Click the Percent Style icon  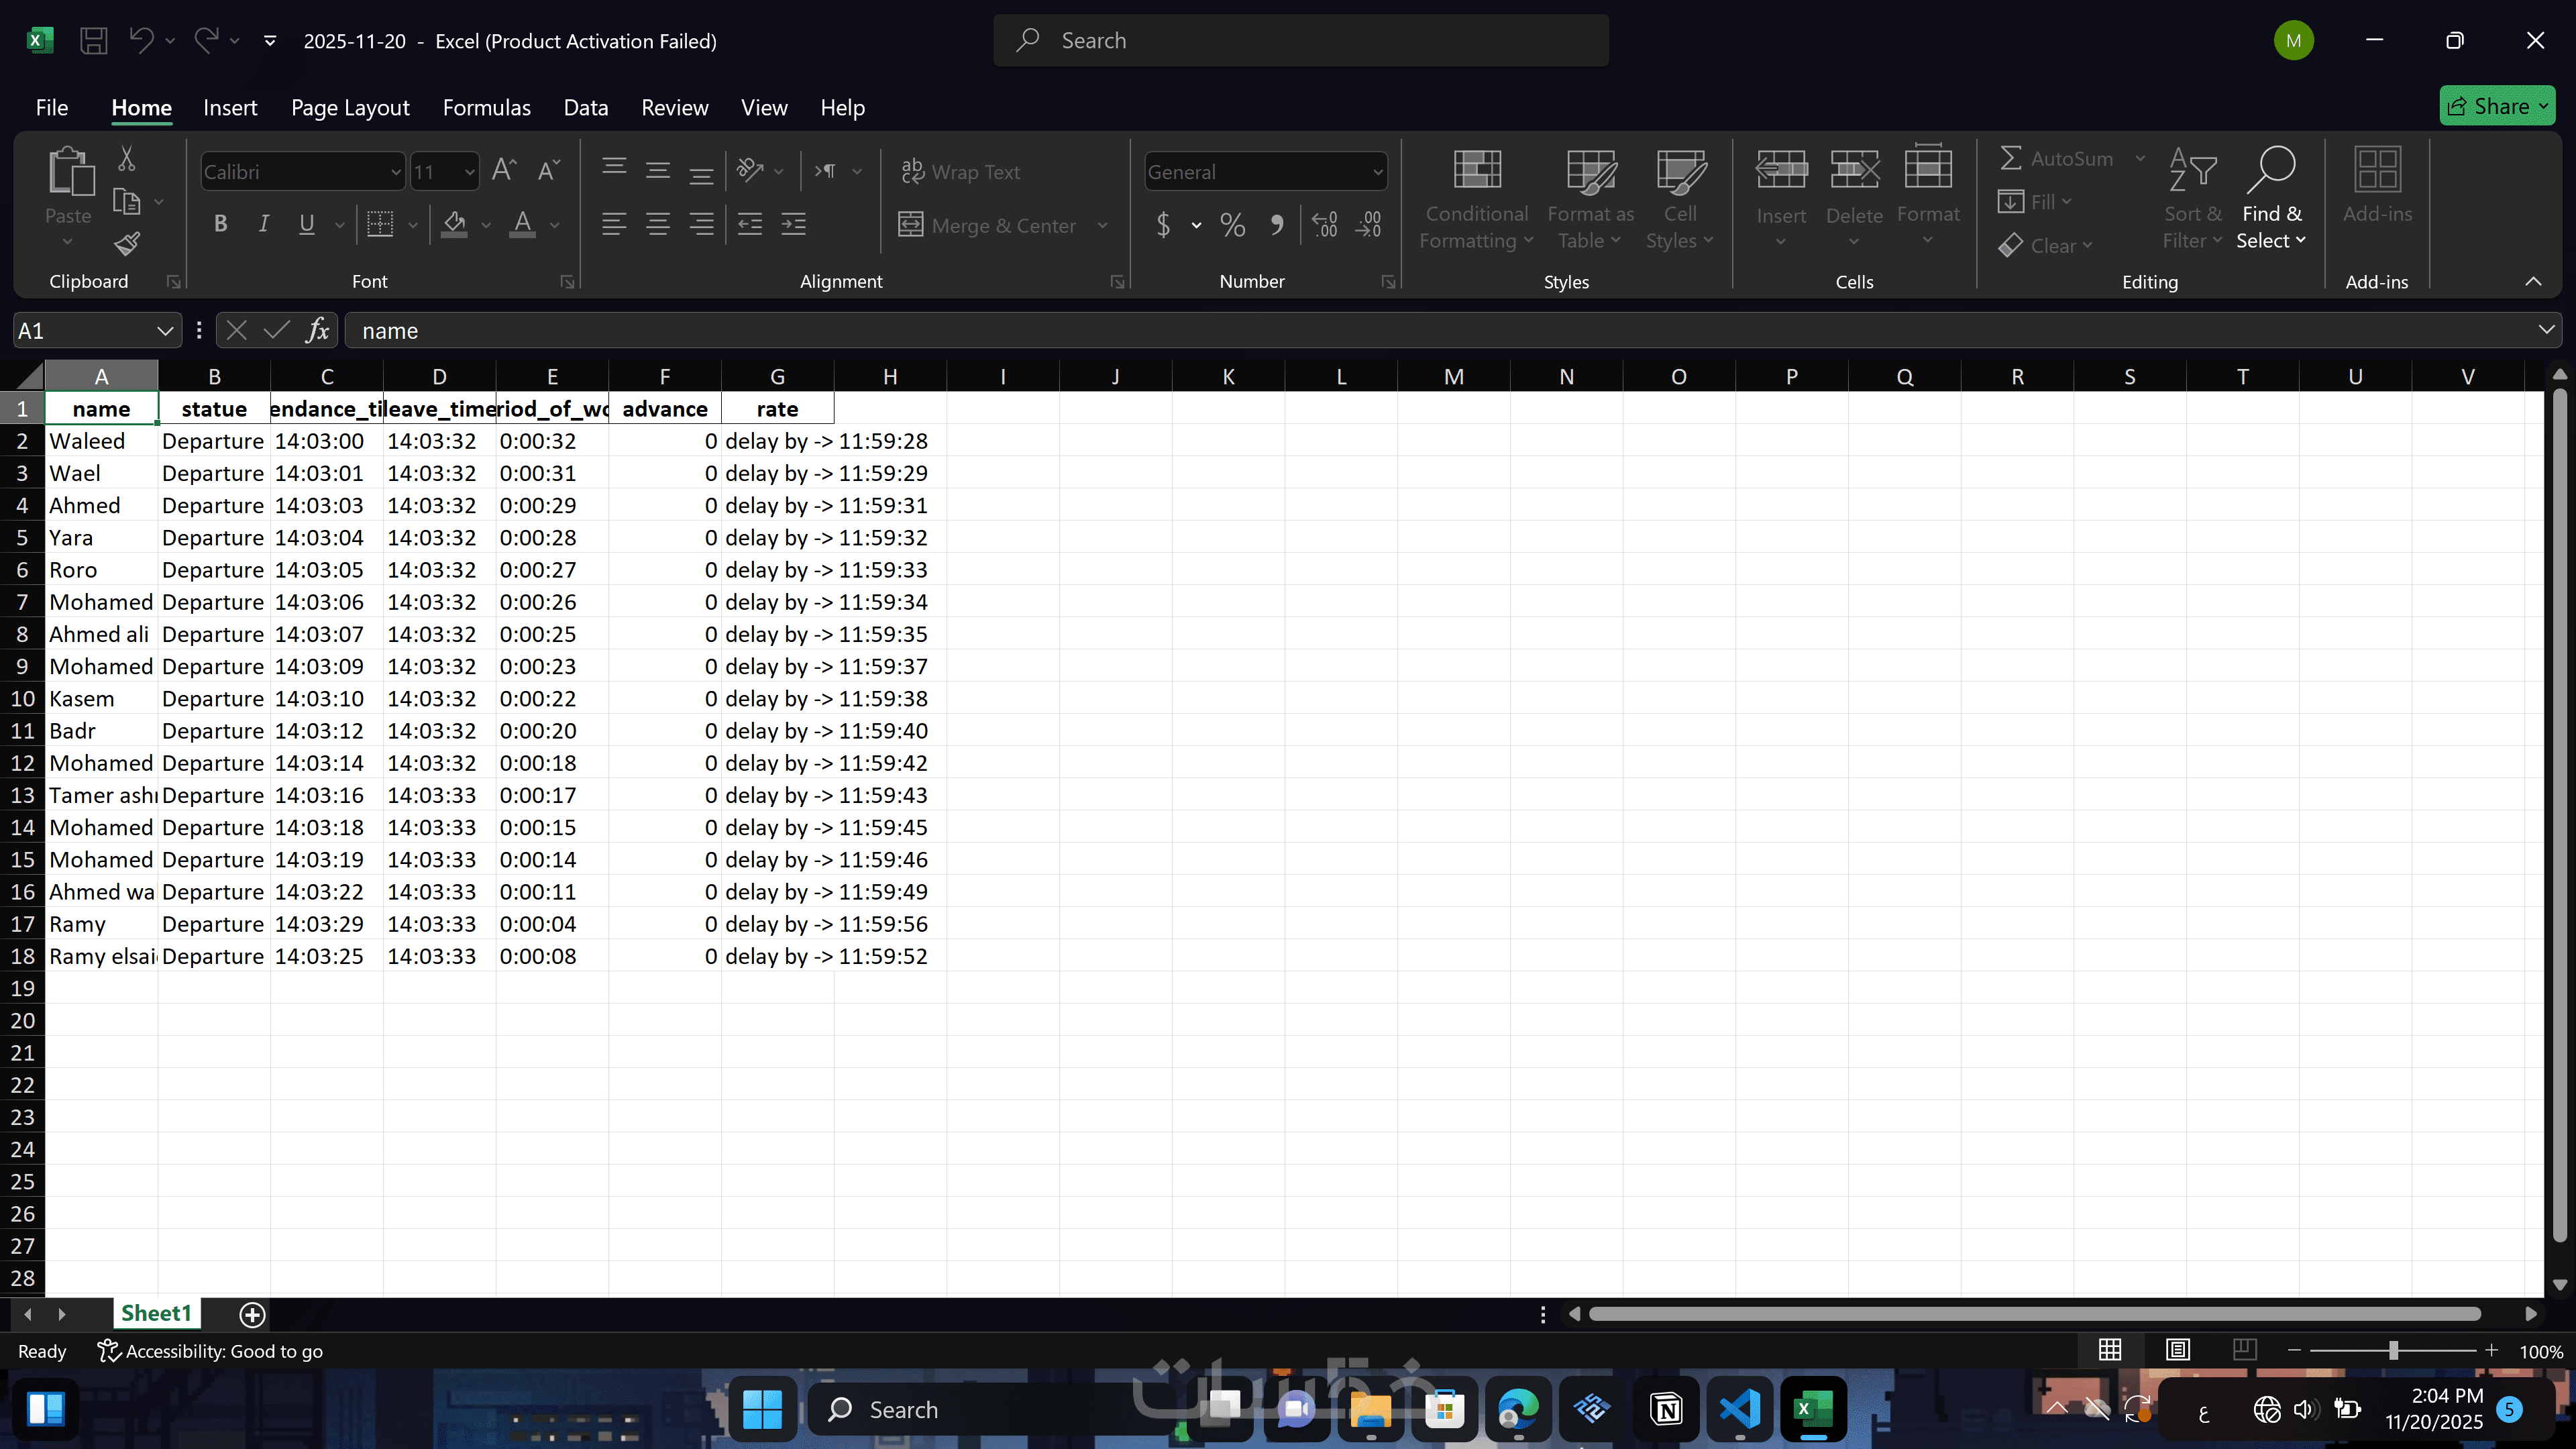point(1232,225)
